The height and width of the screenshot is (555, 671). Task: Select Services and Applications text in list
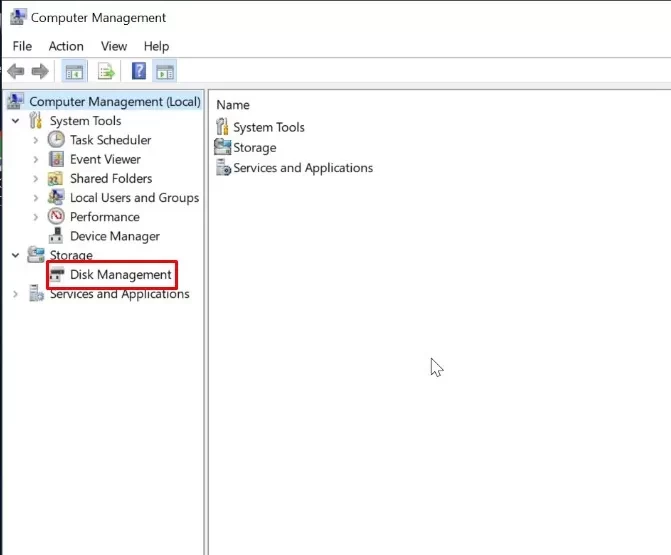[303, 168]
